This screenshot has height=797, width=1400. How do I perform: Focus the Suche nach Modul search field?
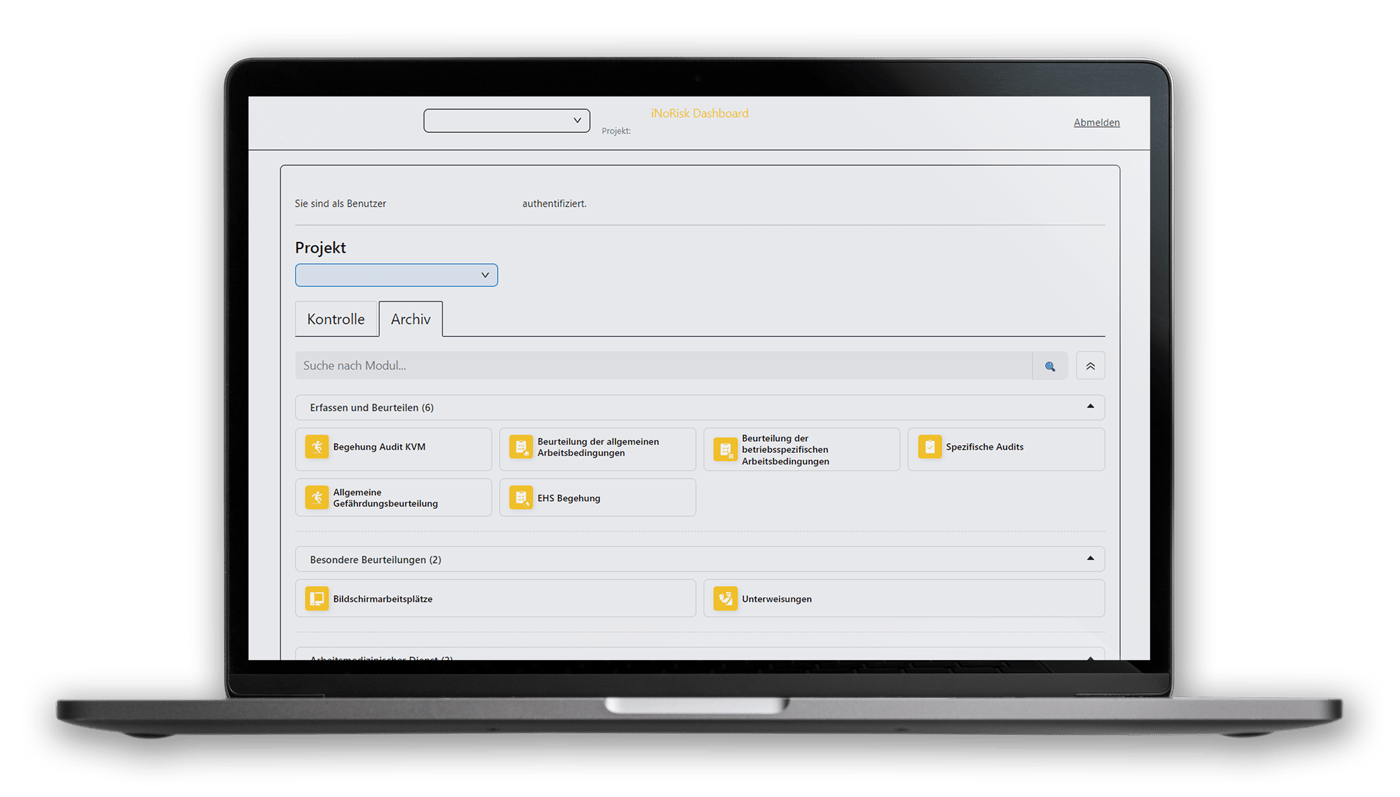664,366
